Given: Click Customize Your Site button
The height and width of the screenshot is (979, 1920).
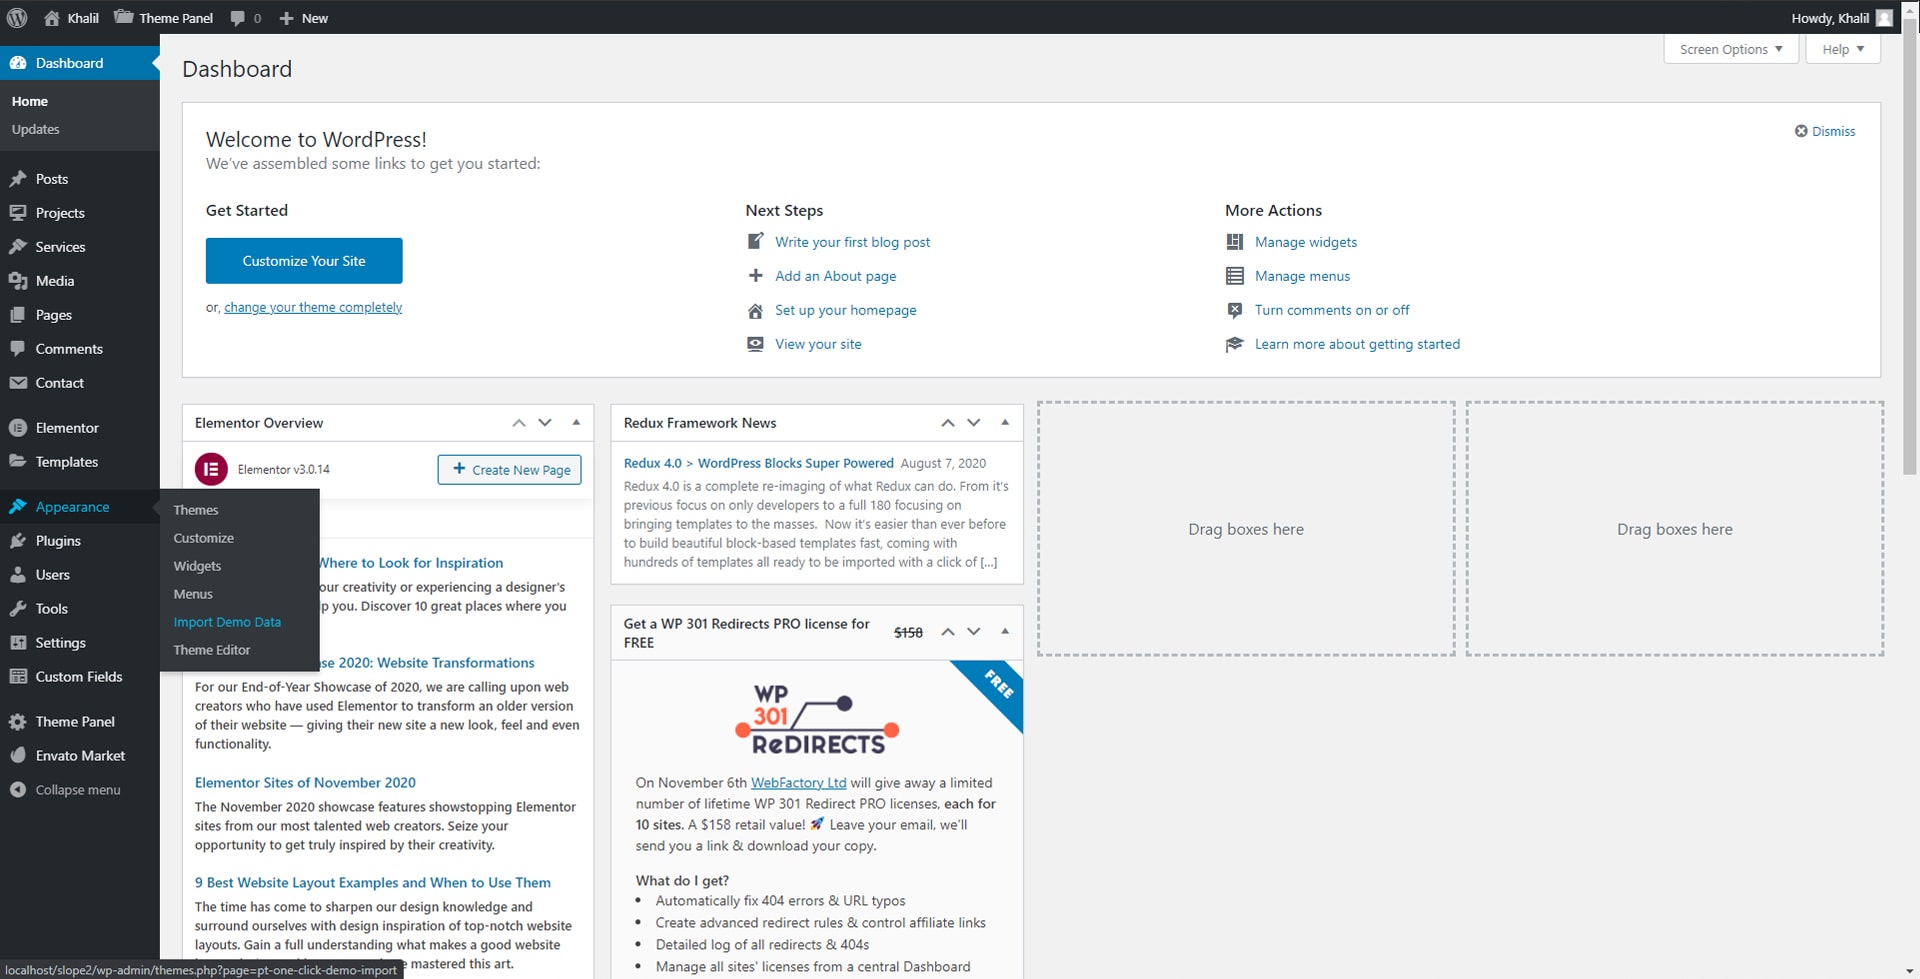Looking at the screenshot, I should [304, 261].
